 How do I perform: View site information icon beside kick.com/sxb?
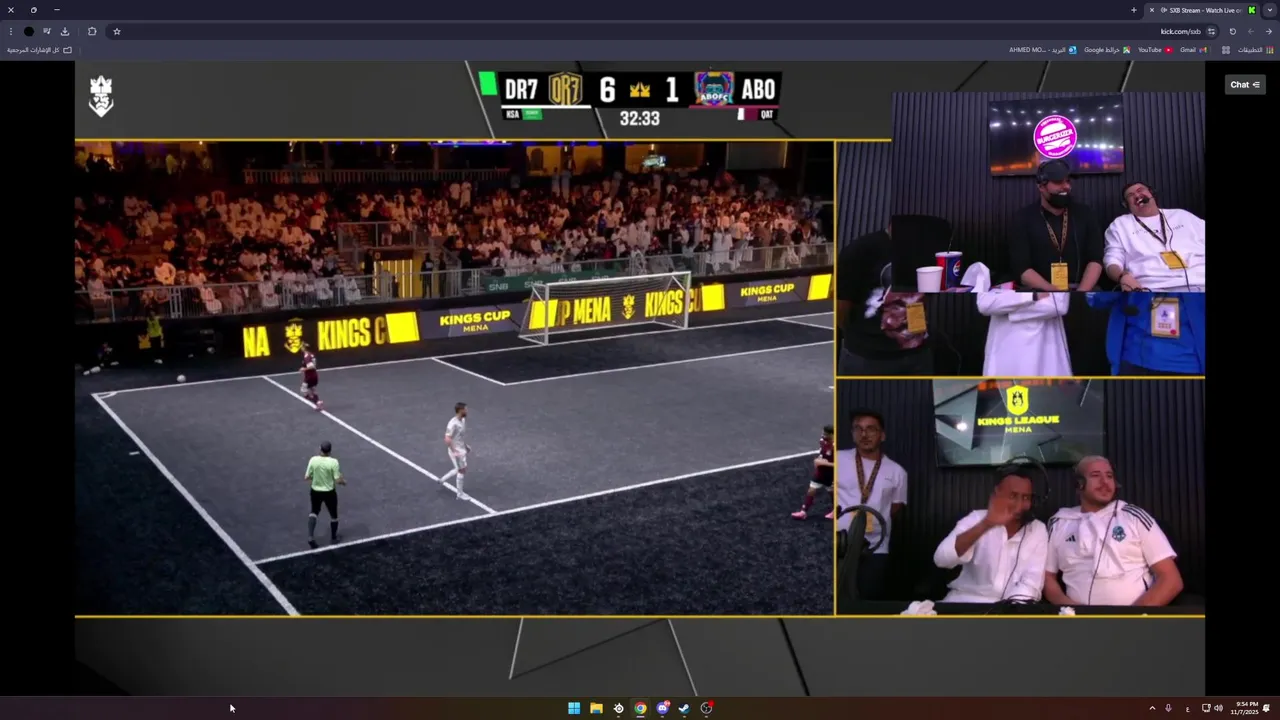pos(1211,31)
